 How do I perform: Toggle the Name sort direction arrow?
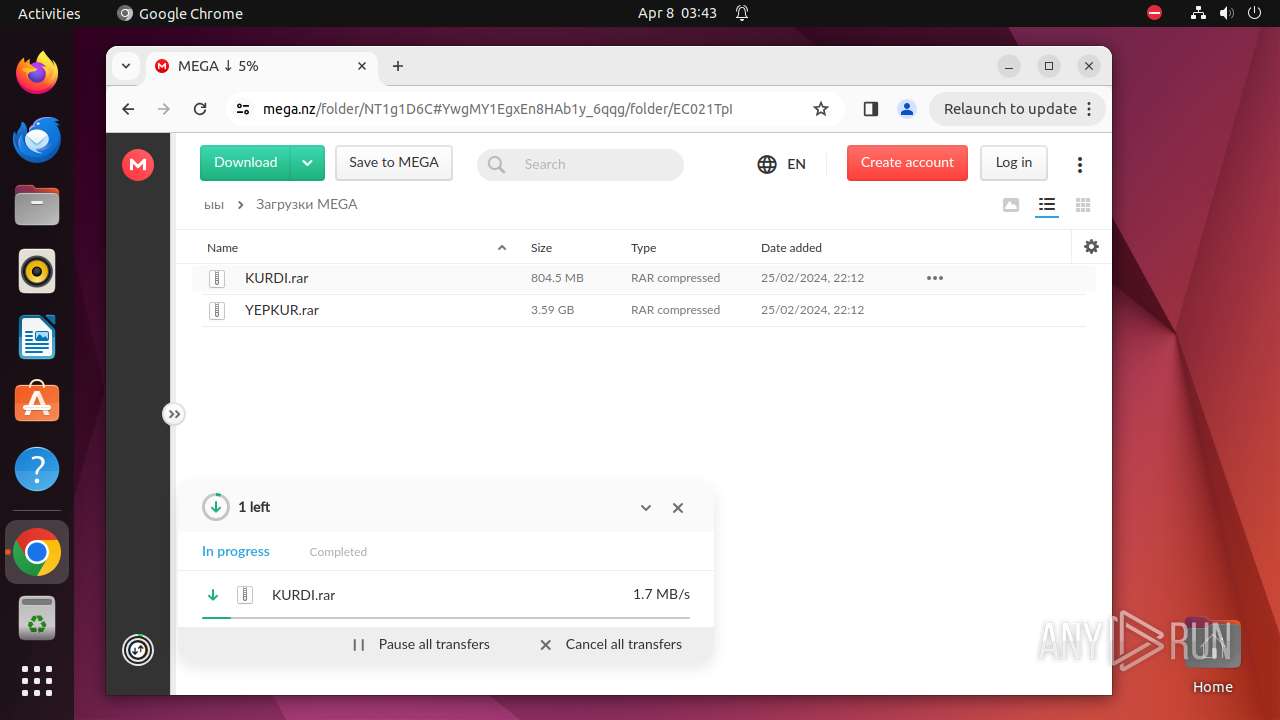[x=502, y=248]
